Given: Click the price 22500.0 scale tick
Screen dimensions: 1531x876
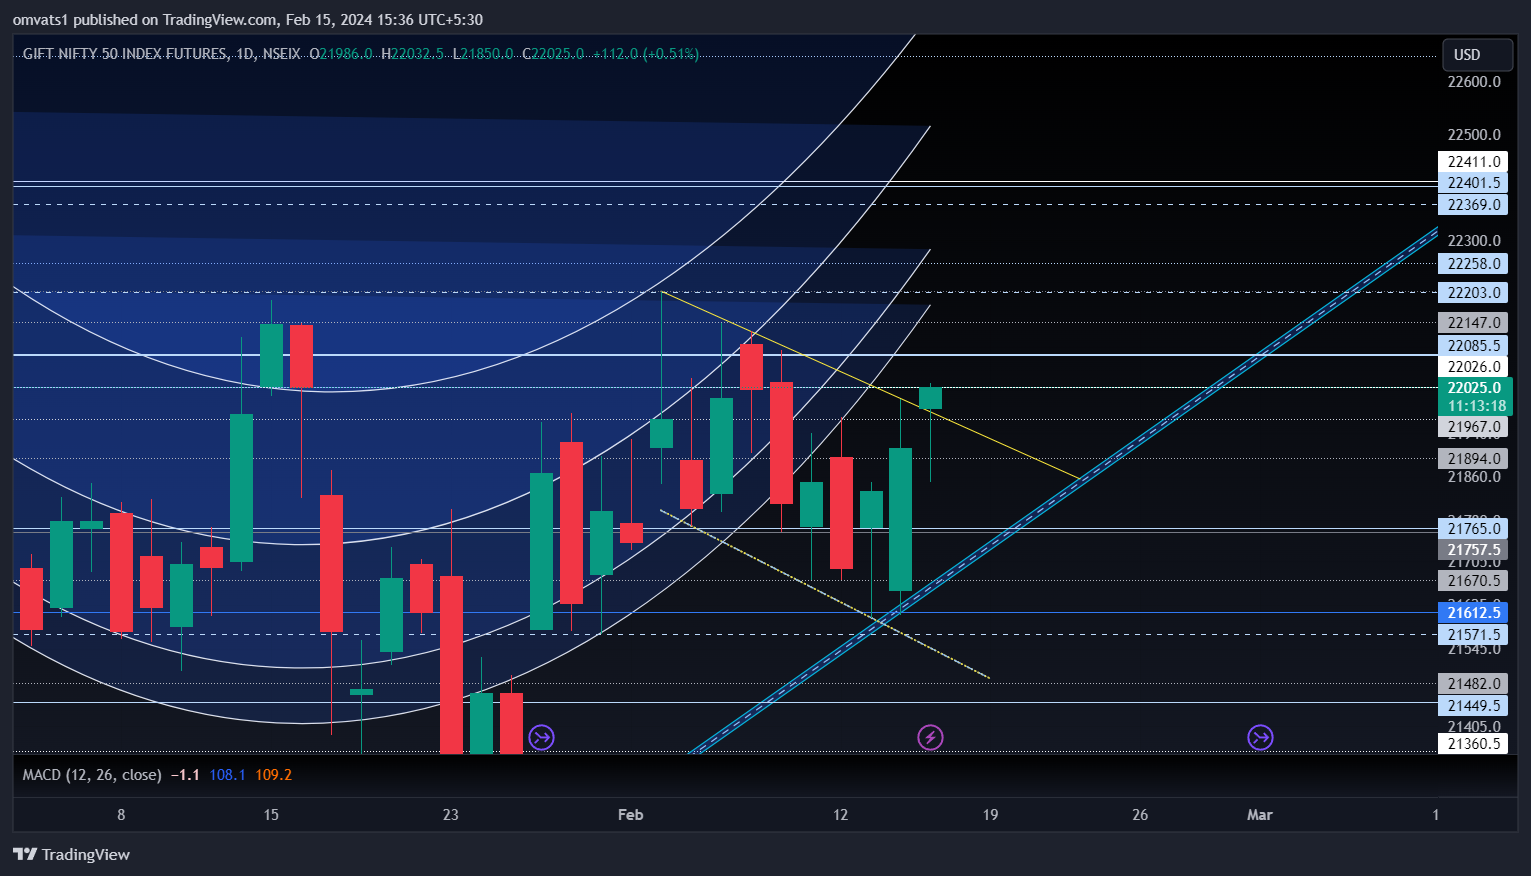Looking at the screenshot, I should pos(1474,135).
